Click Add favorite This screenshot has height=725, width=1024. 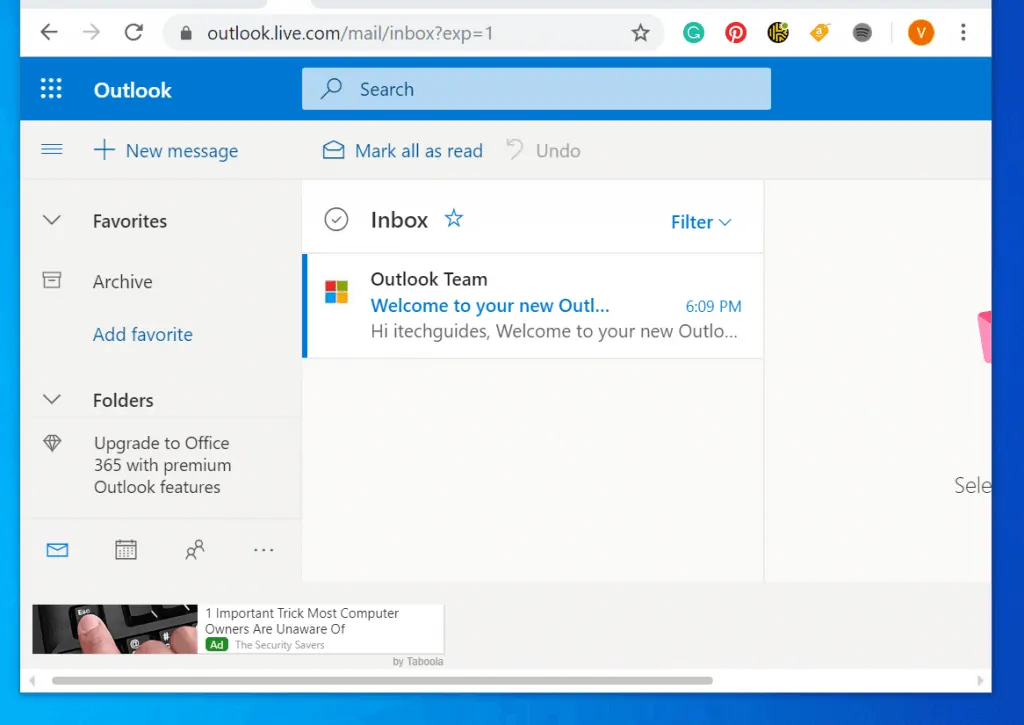coord(142,334)
